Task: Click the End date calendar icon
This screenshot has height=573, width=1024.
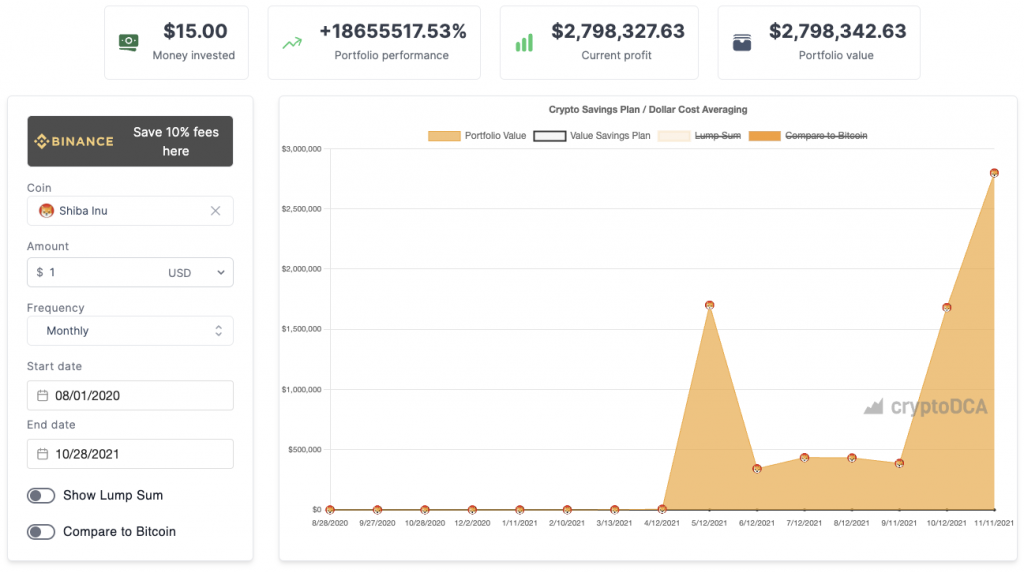Action: 42,454
